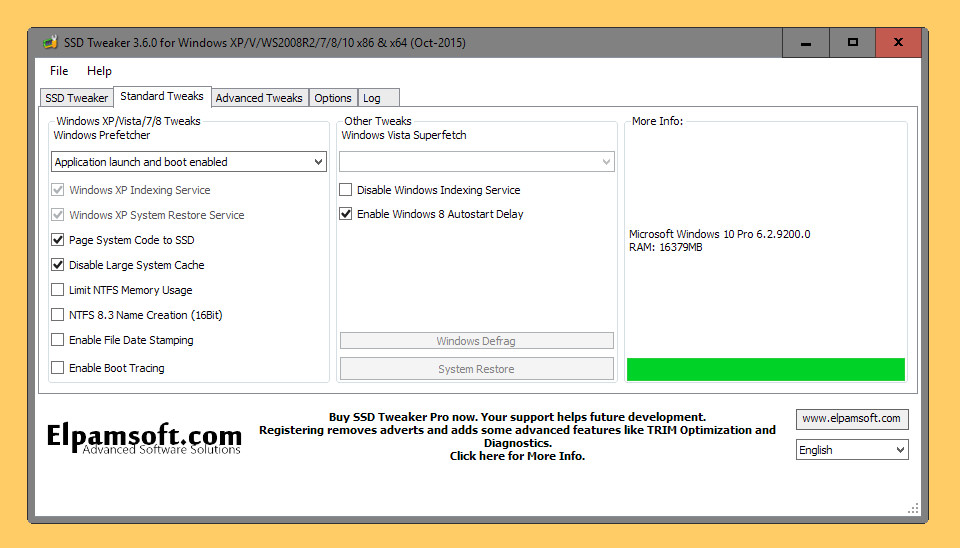Open the English language dropdown
960x548 pixels.
852,450
